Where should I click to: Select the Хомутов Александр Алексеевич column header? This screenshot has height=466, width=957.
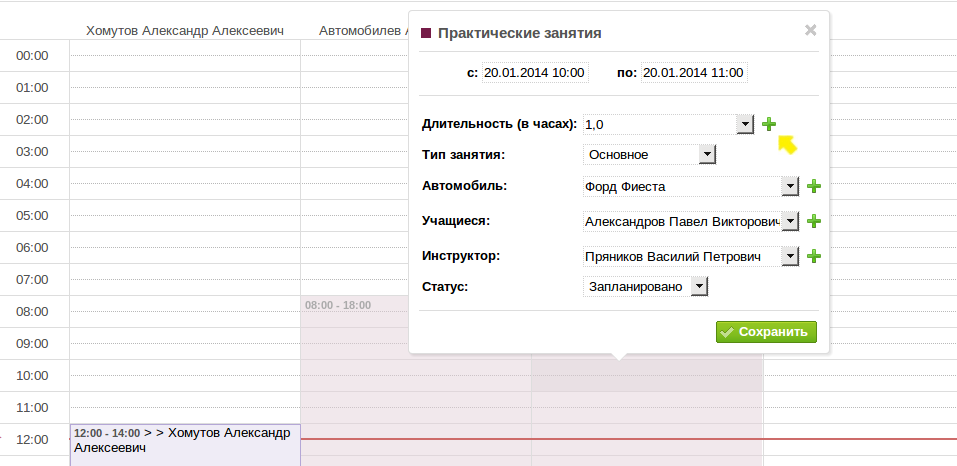[x=185, y=31]
